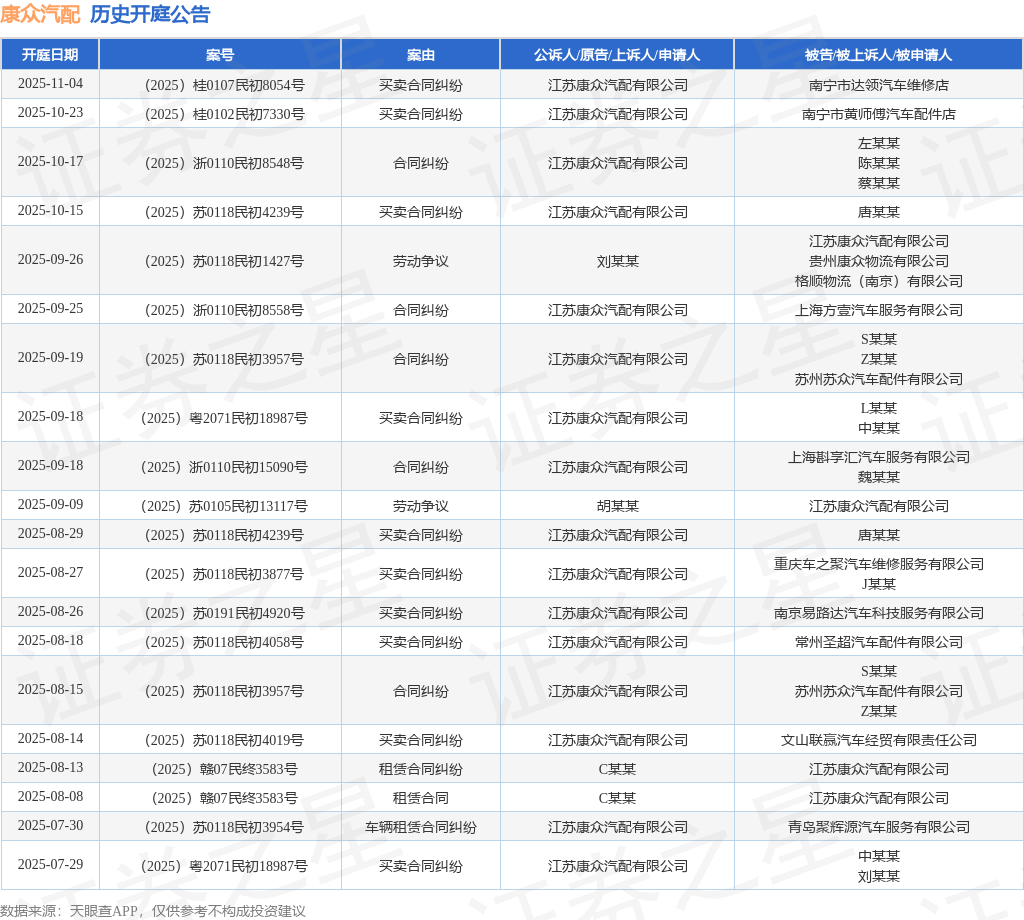Click the 案由 column header
1024x920 pixels.
tap(421, 55)
